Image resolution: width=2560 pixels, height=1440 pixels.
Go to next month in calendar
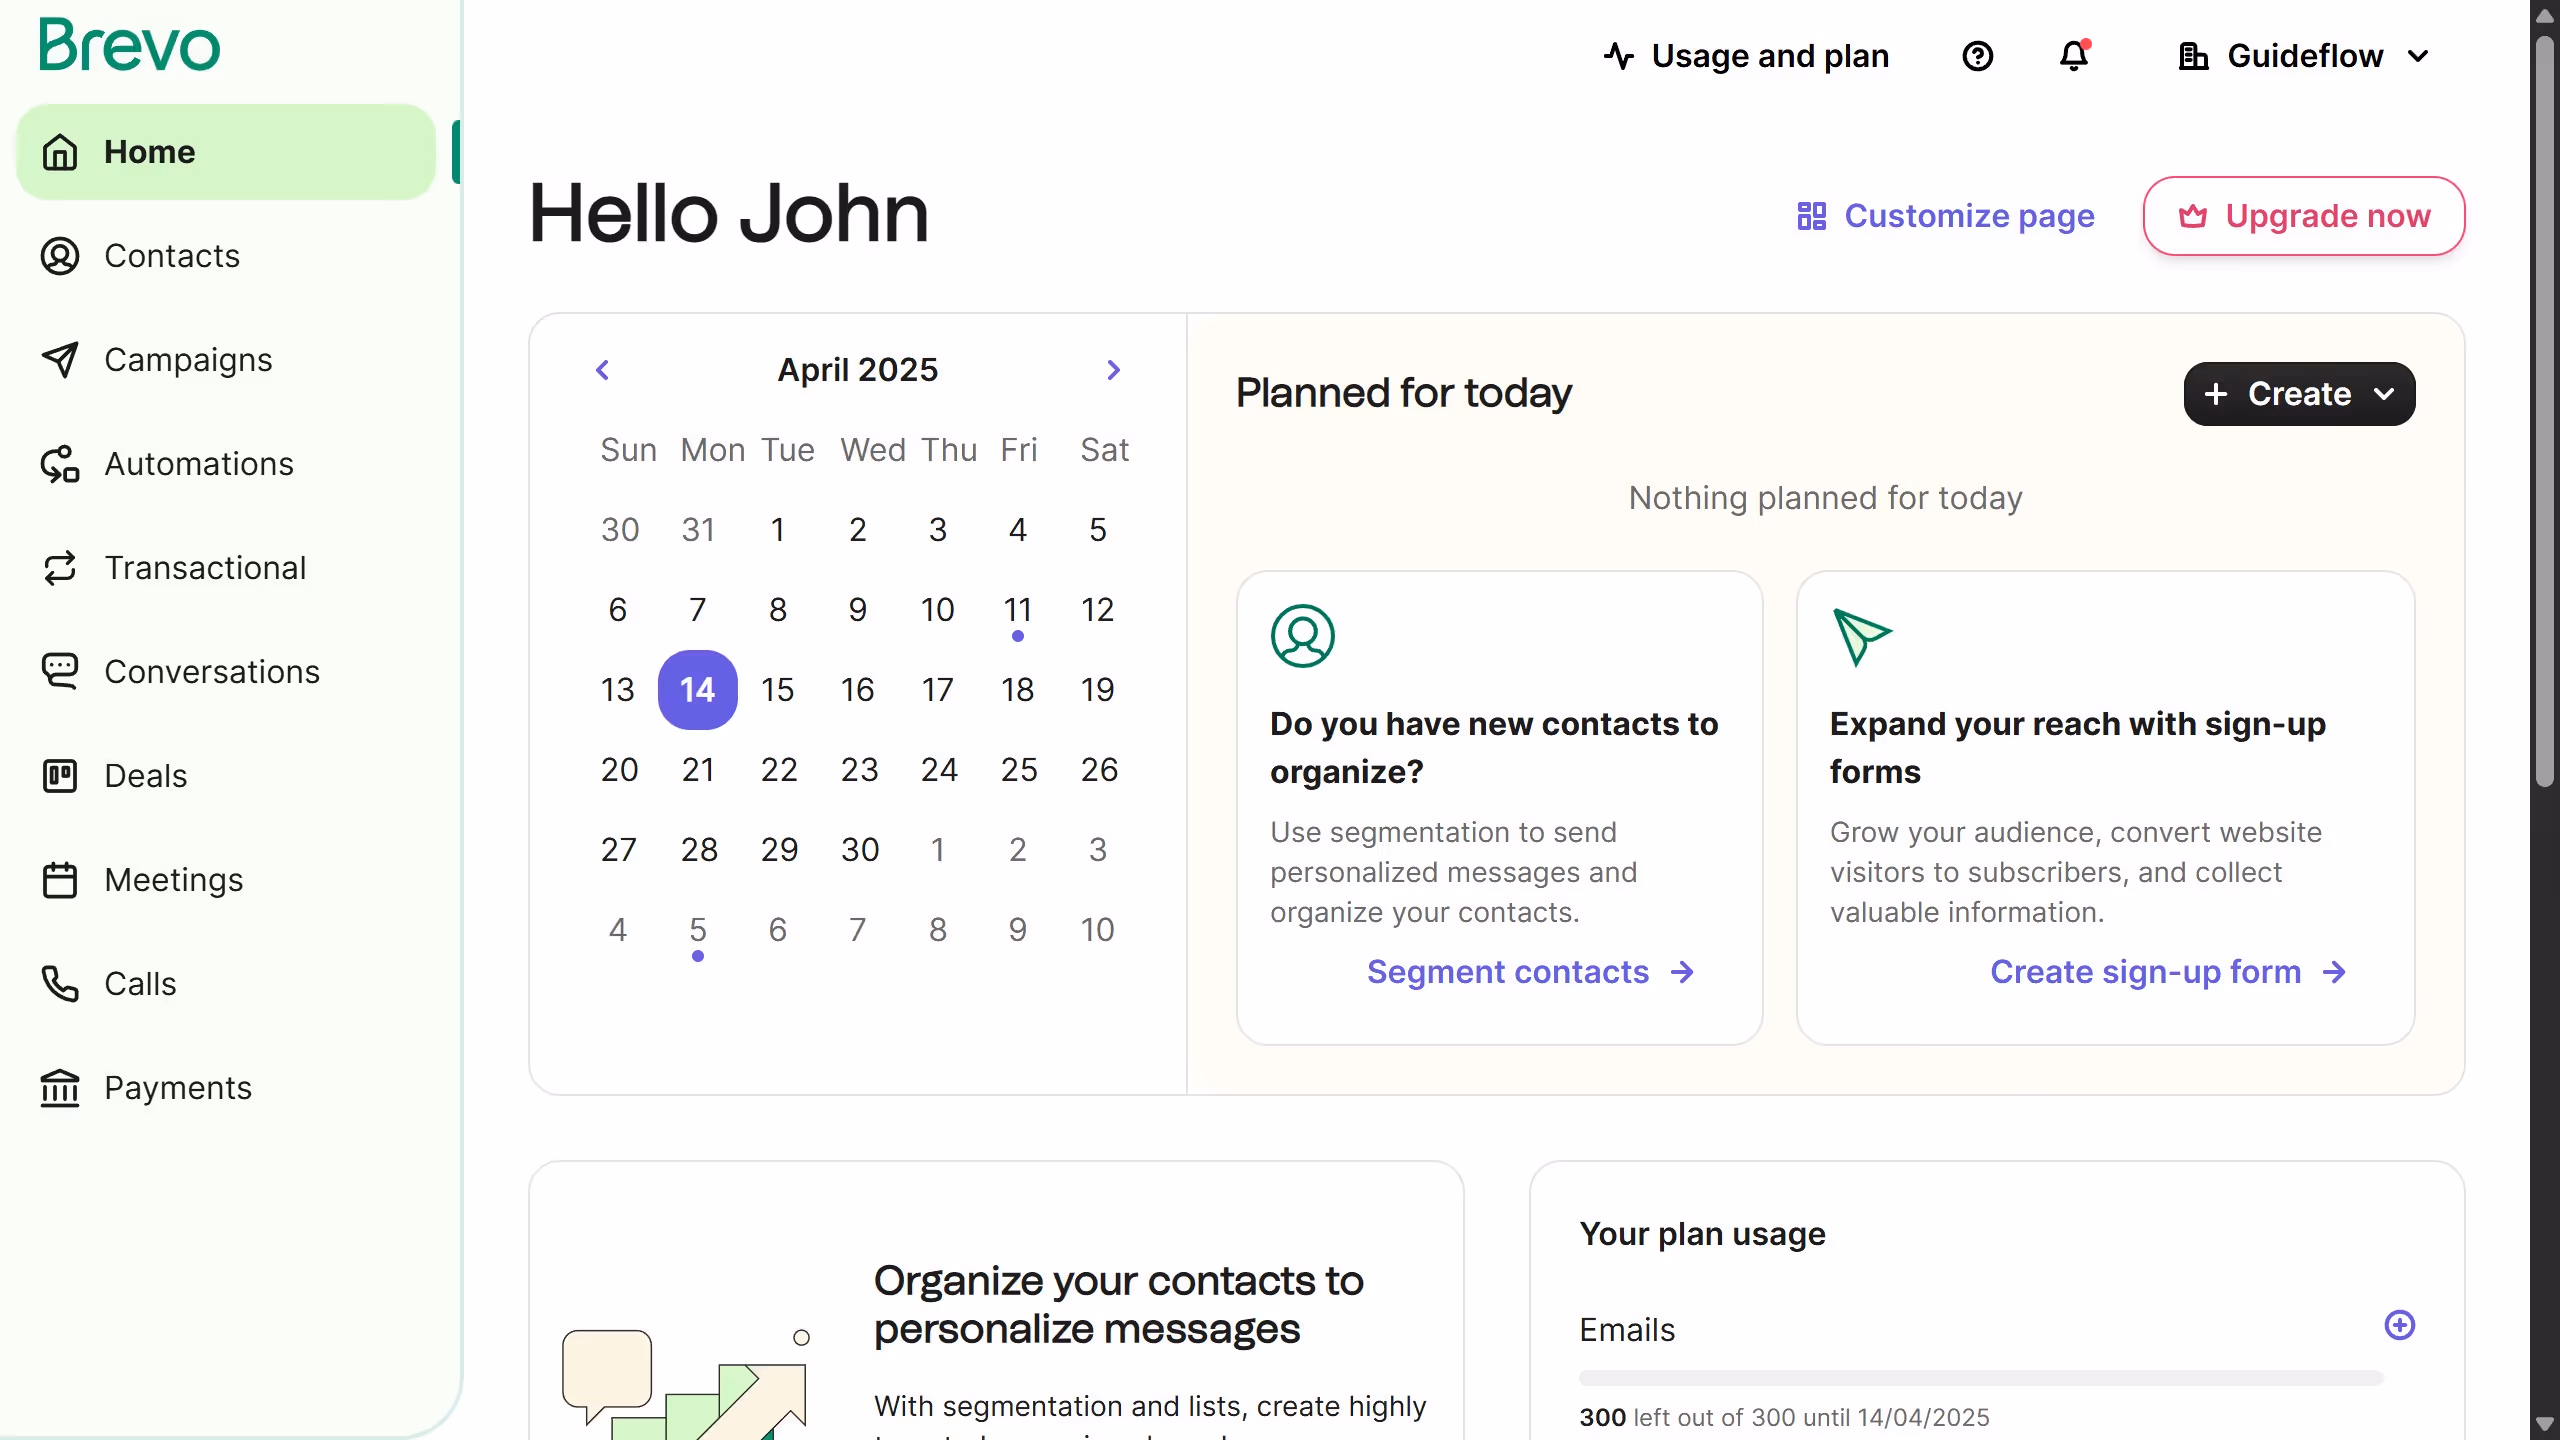[x=1113, y=370]
